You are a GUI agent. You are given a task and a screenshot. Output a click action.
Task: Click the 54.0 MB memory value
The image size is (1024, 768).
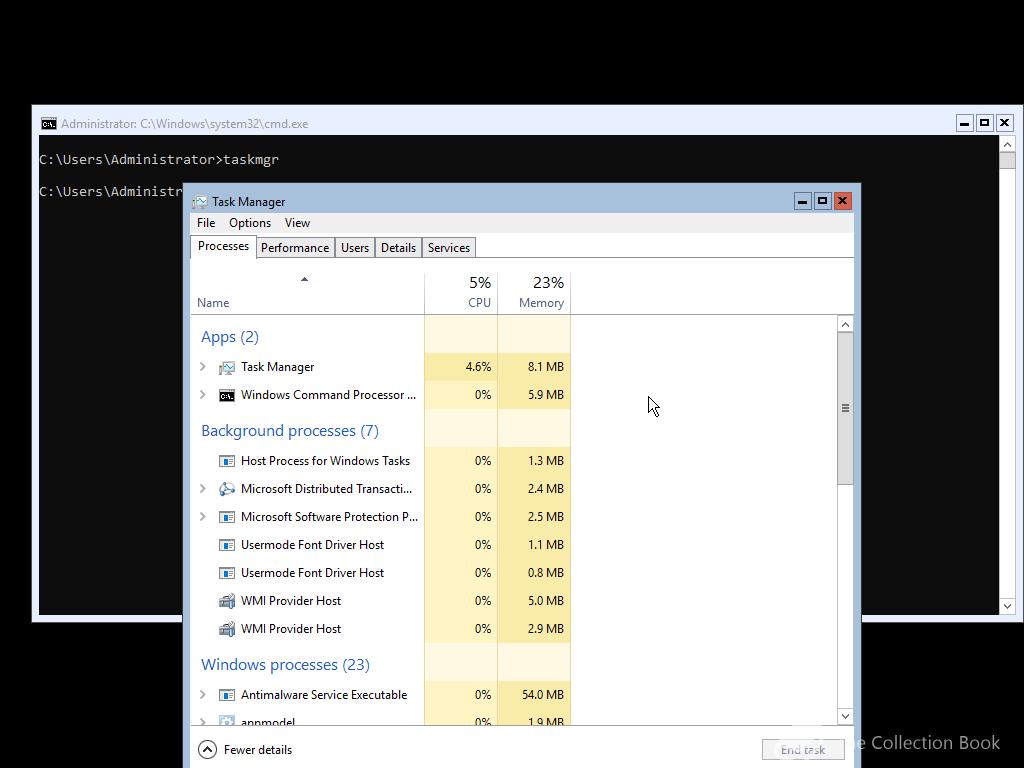tap(543, 695)
